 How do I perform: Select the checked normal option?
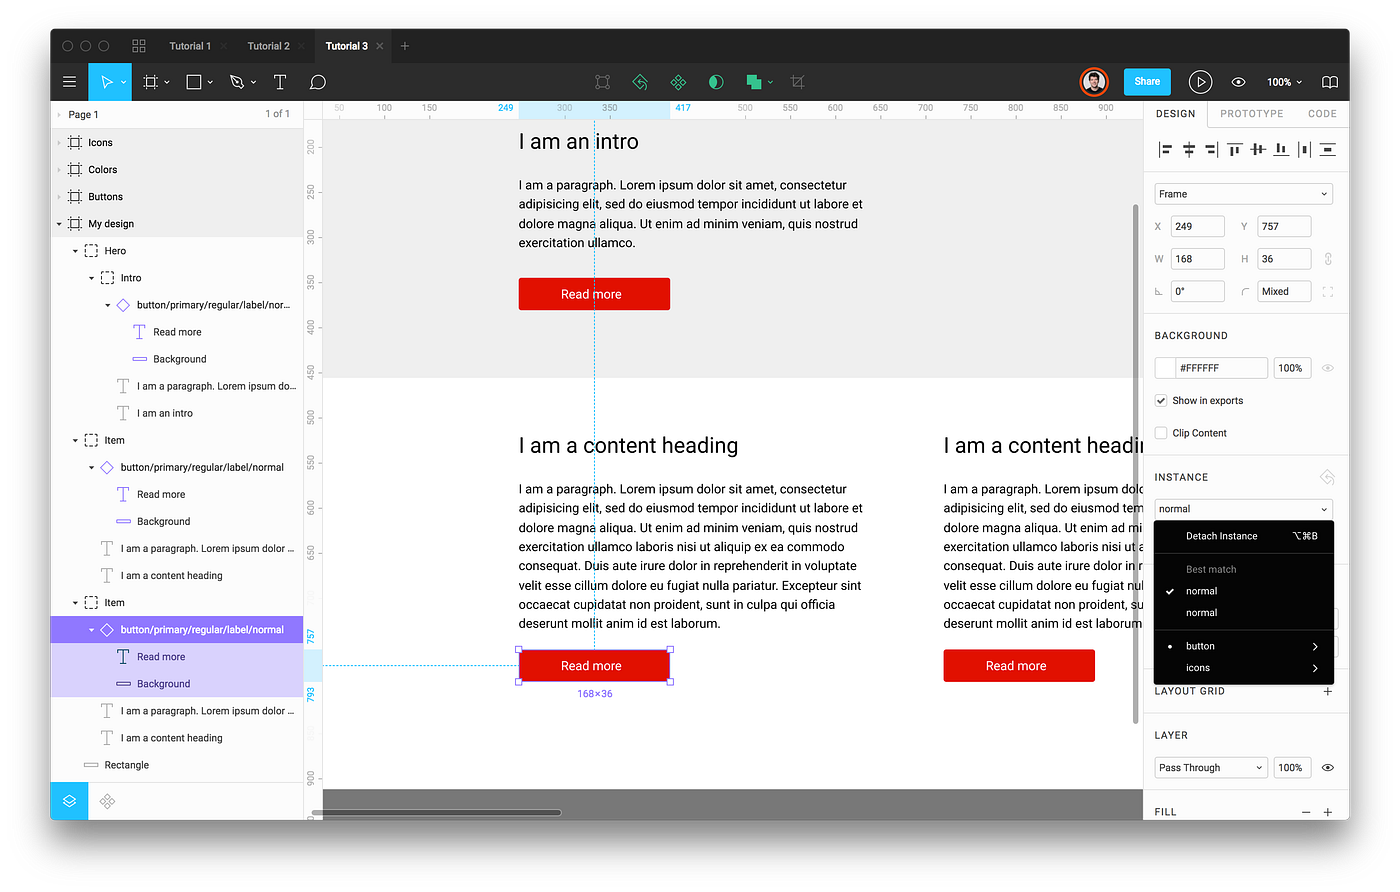1244,591
